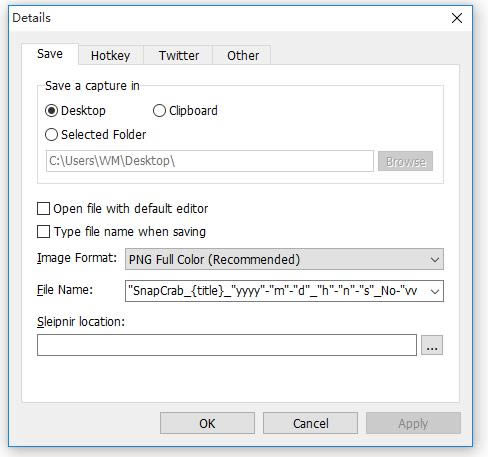The width and height of the screenshot is (488, 457).
Task: Click the Apply button
Action: click(x=413, y=423)
